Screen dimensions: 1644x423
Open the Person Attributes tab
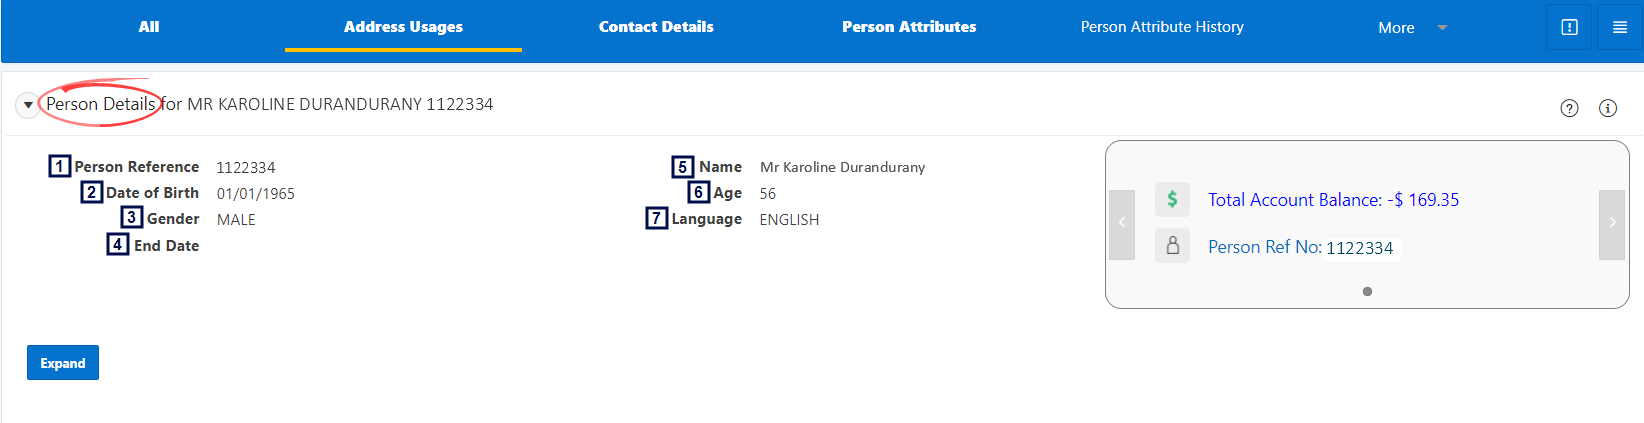pos(909,27)
